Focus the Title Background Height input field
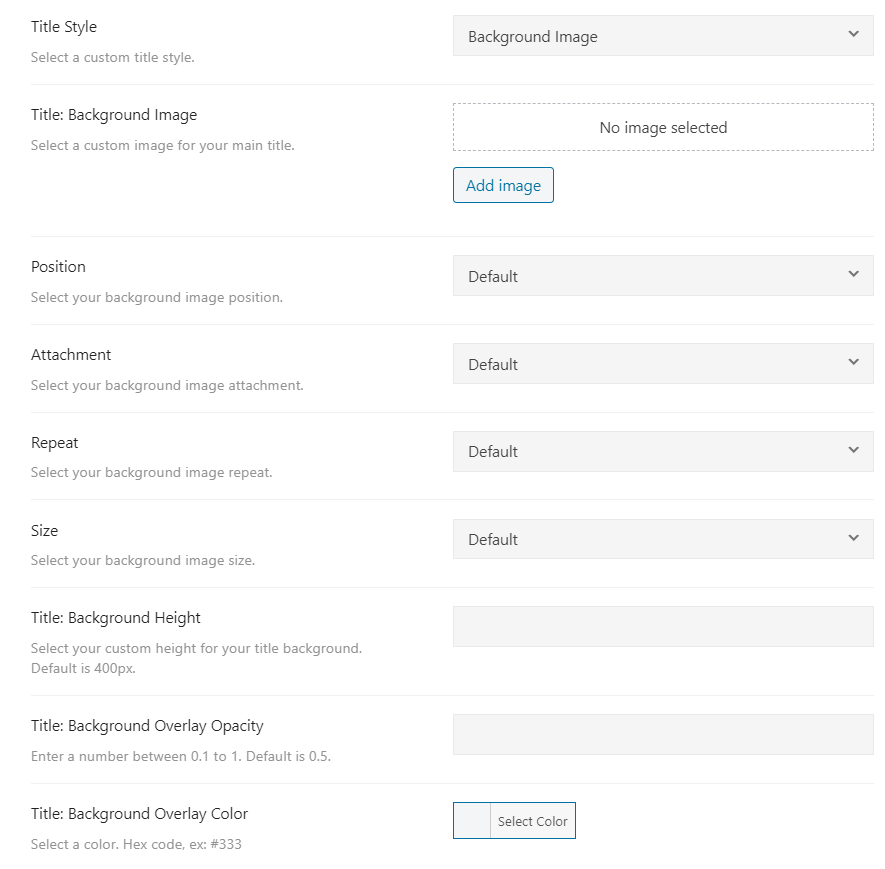This screenshot has width=885, height=869. click(663, 627)
